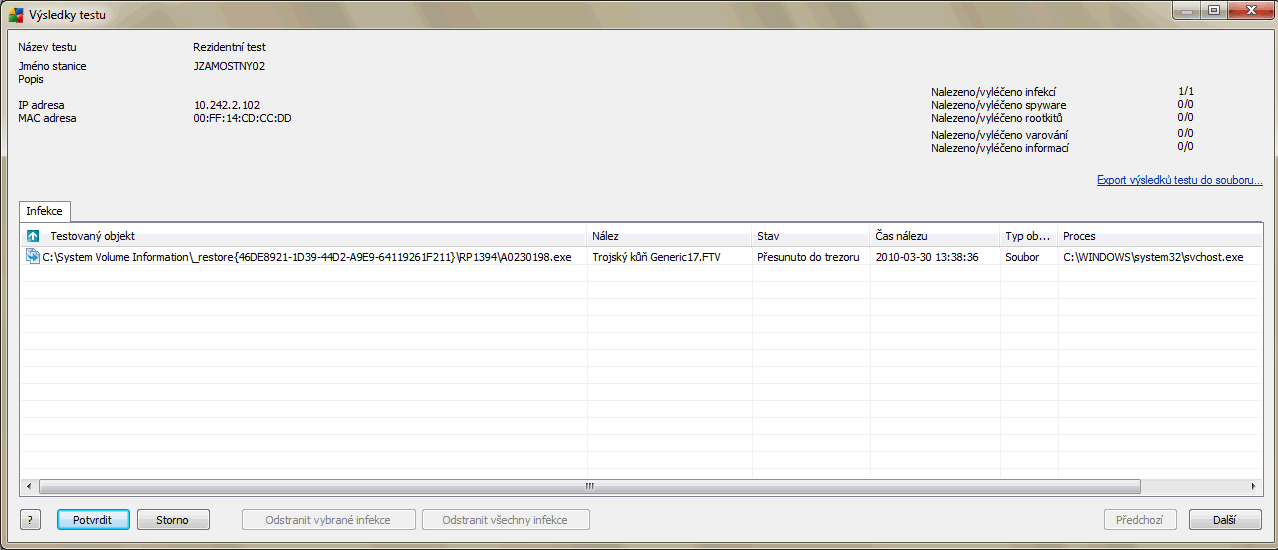Click the question mark help button

pyautogui.click(x=30, y=520)
